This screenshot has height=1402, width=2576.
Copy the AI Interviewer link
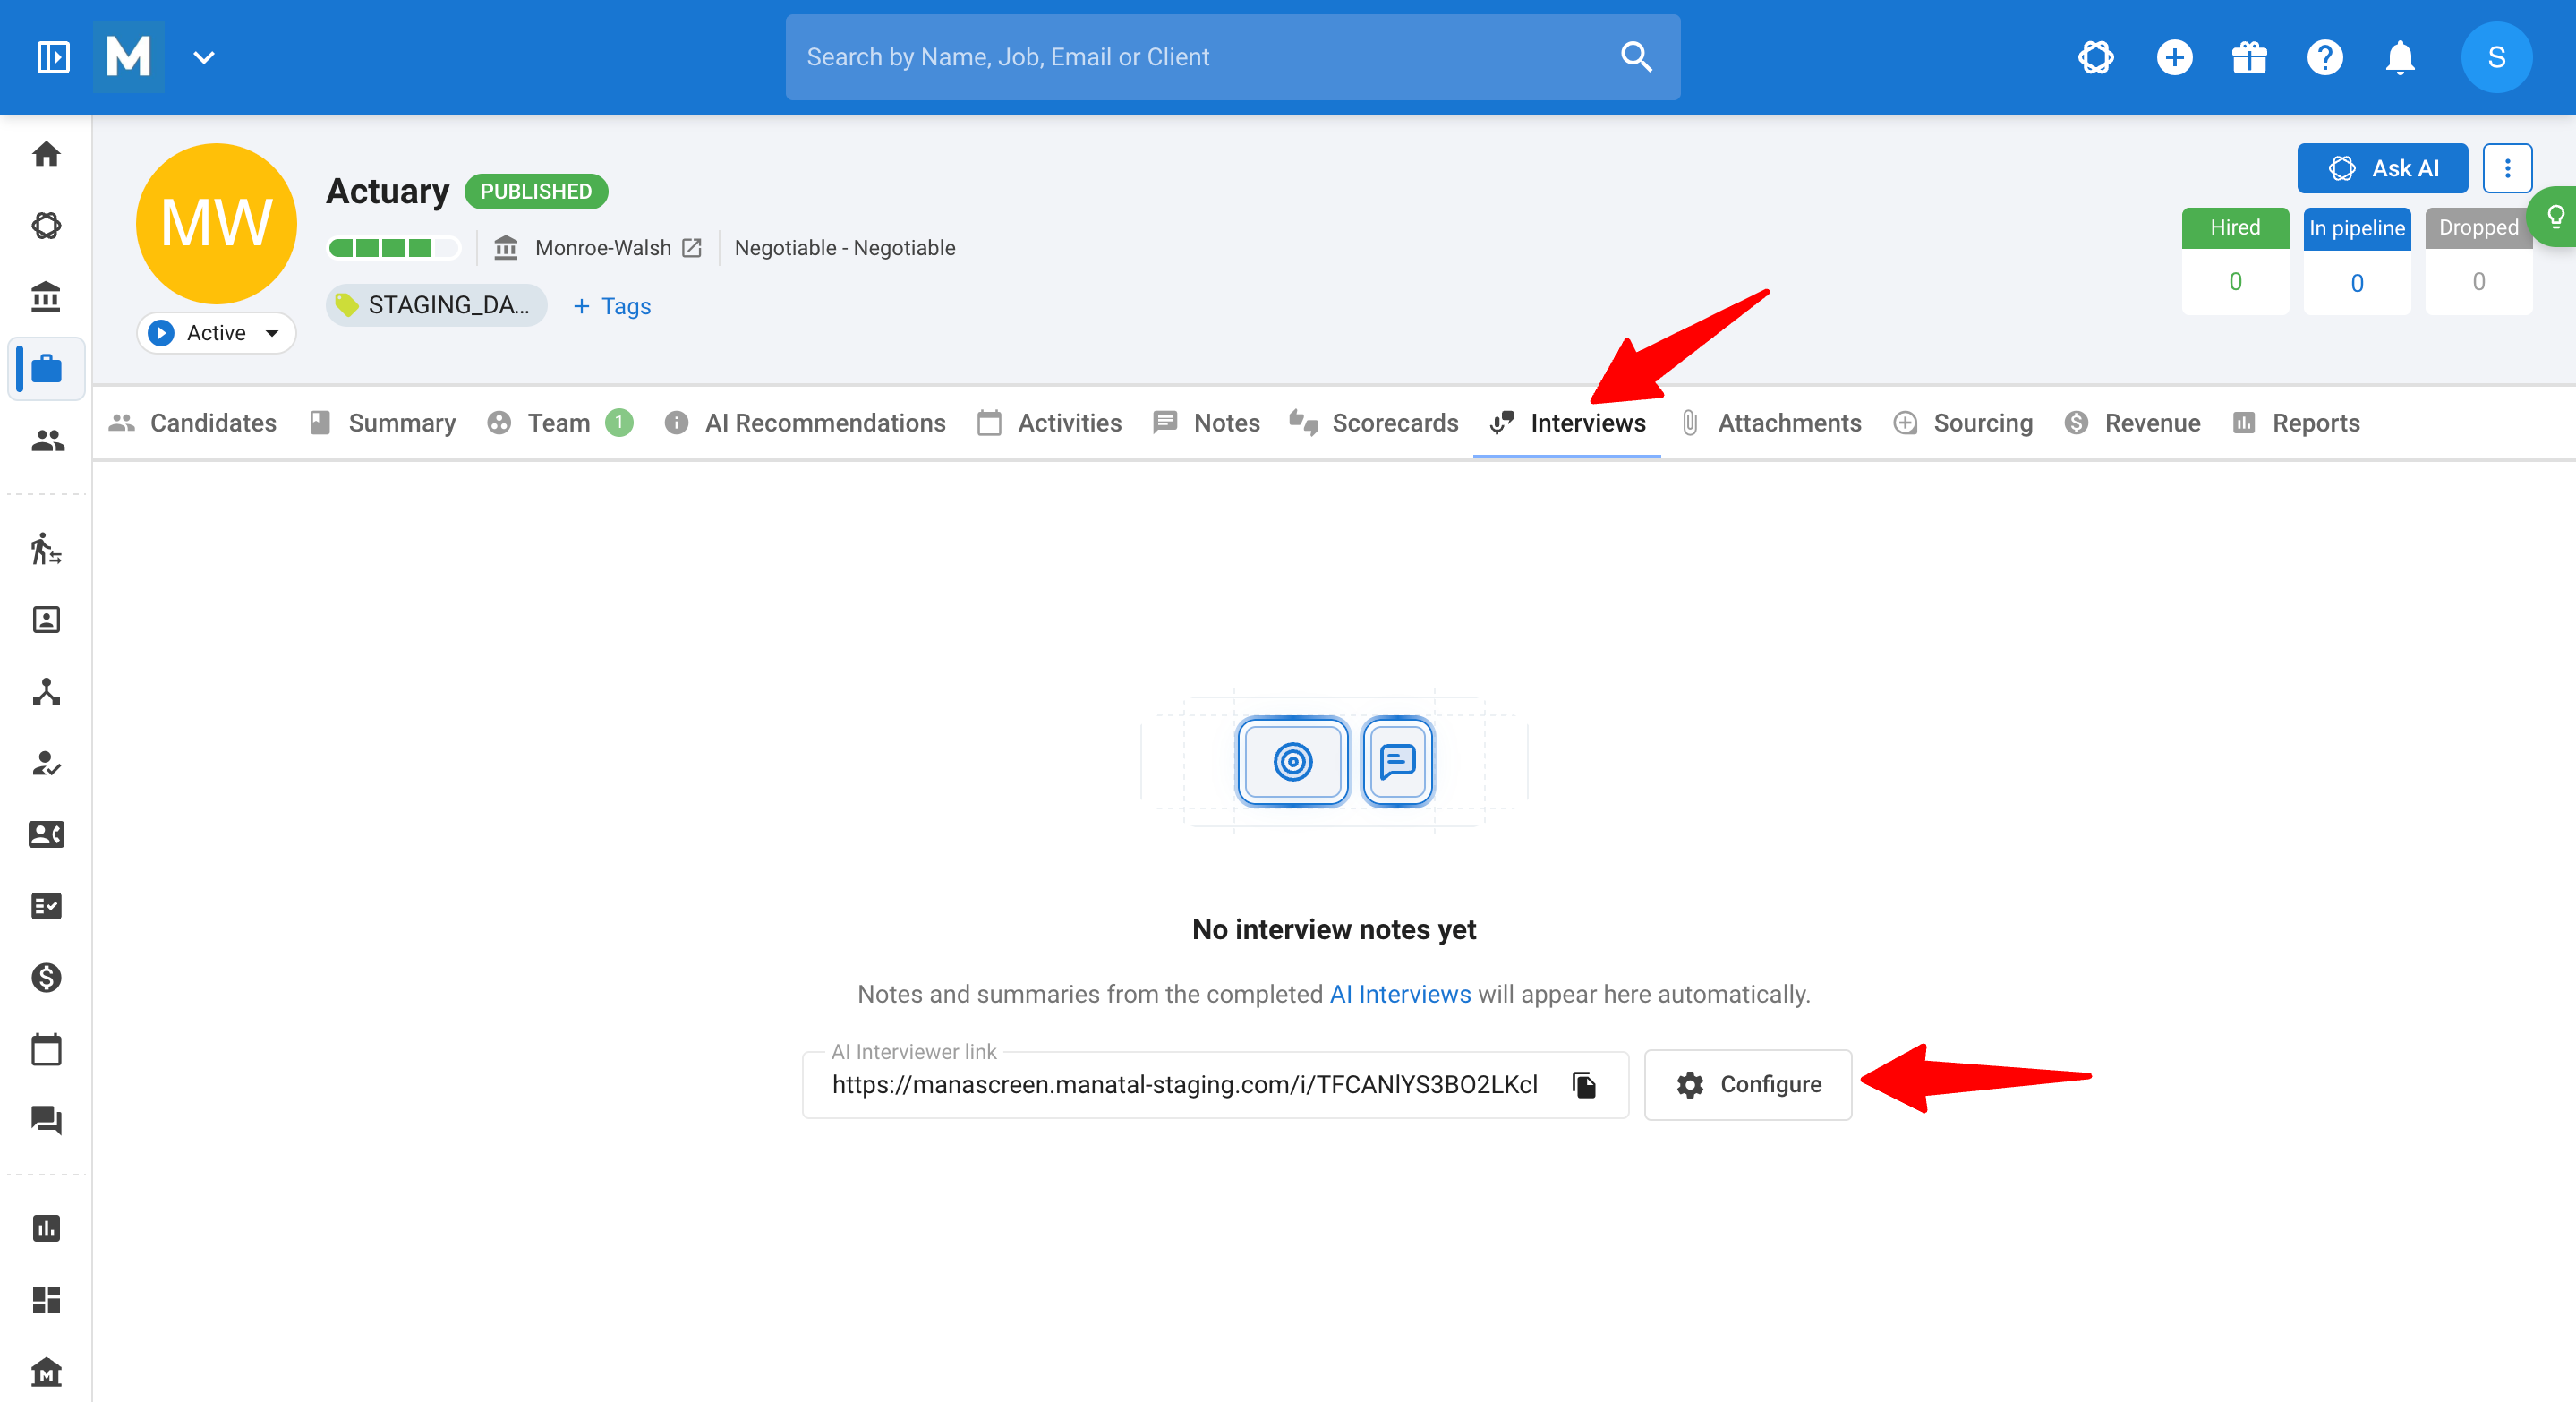pos(1584,1084)
